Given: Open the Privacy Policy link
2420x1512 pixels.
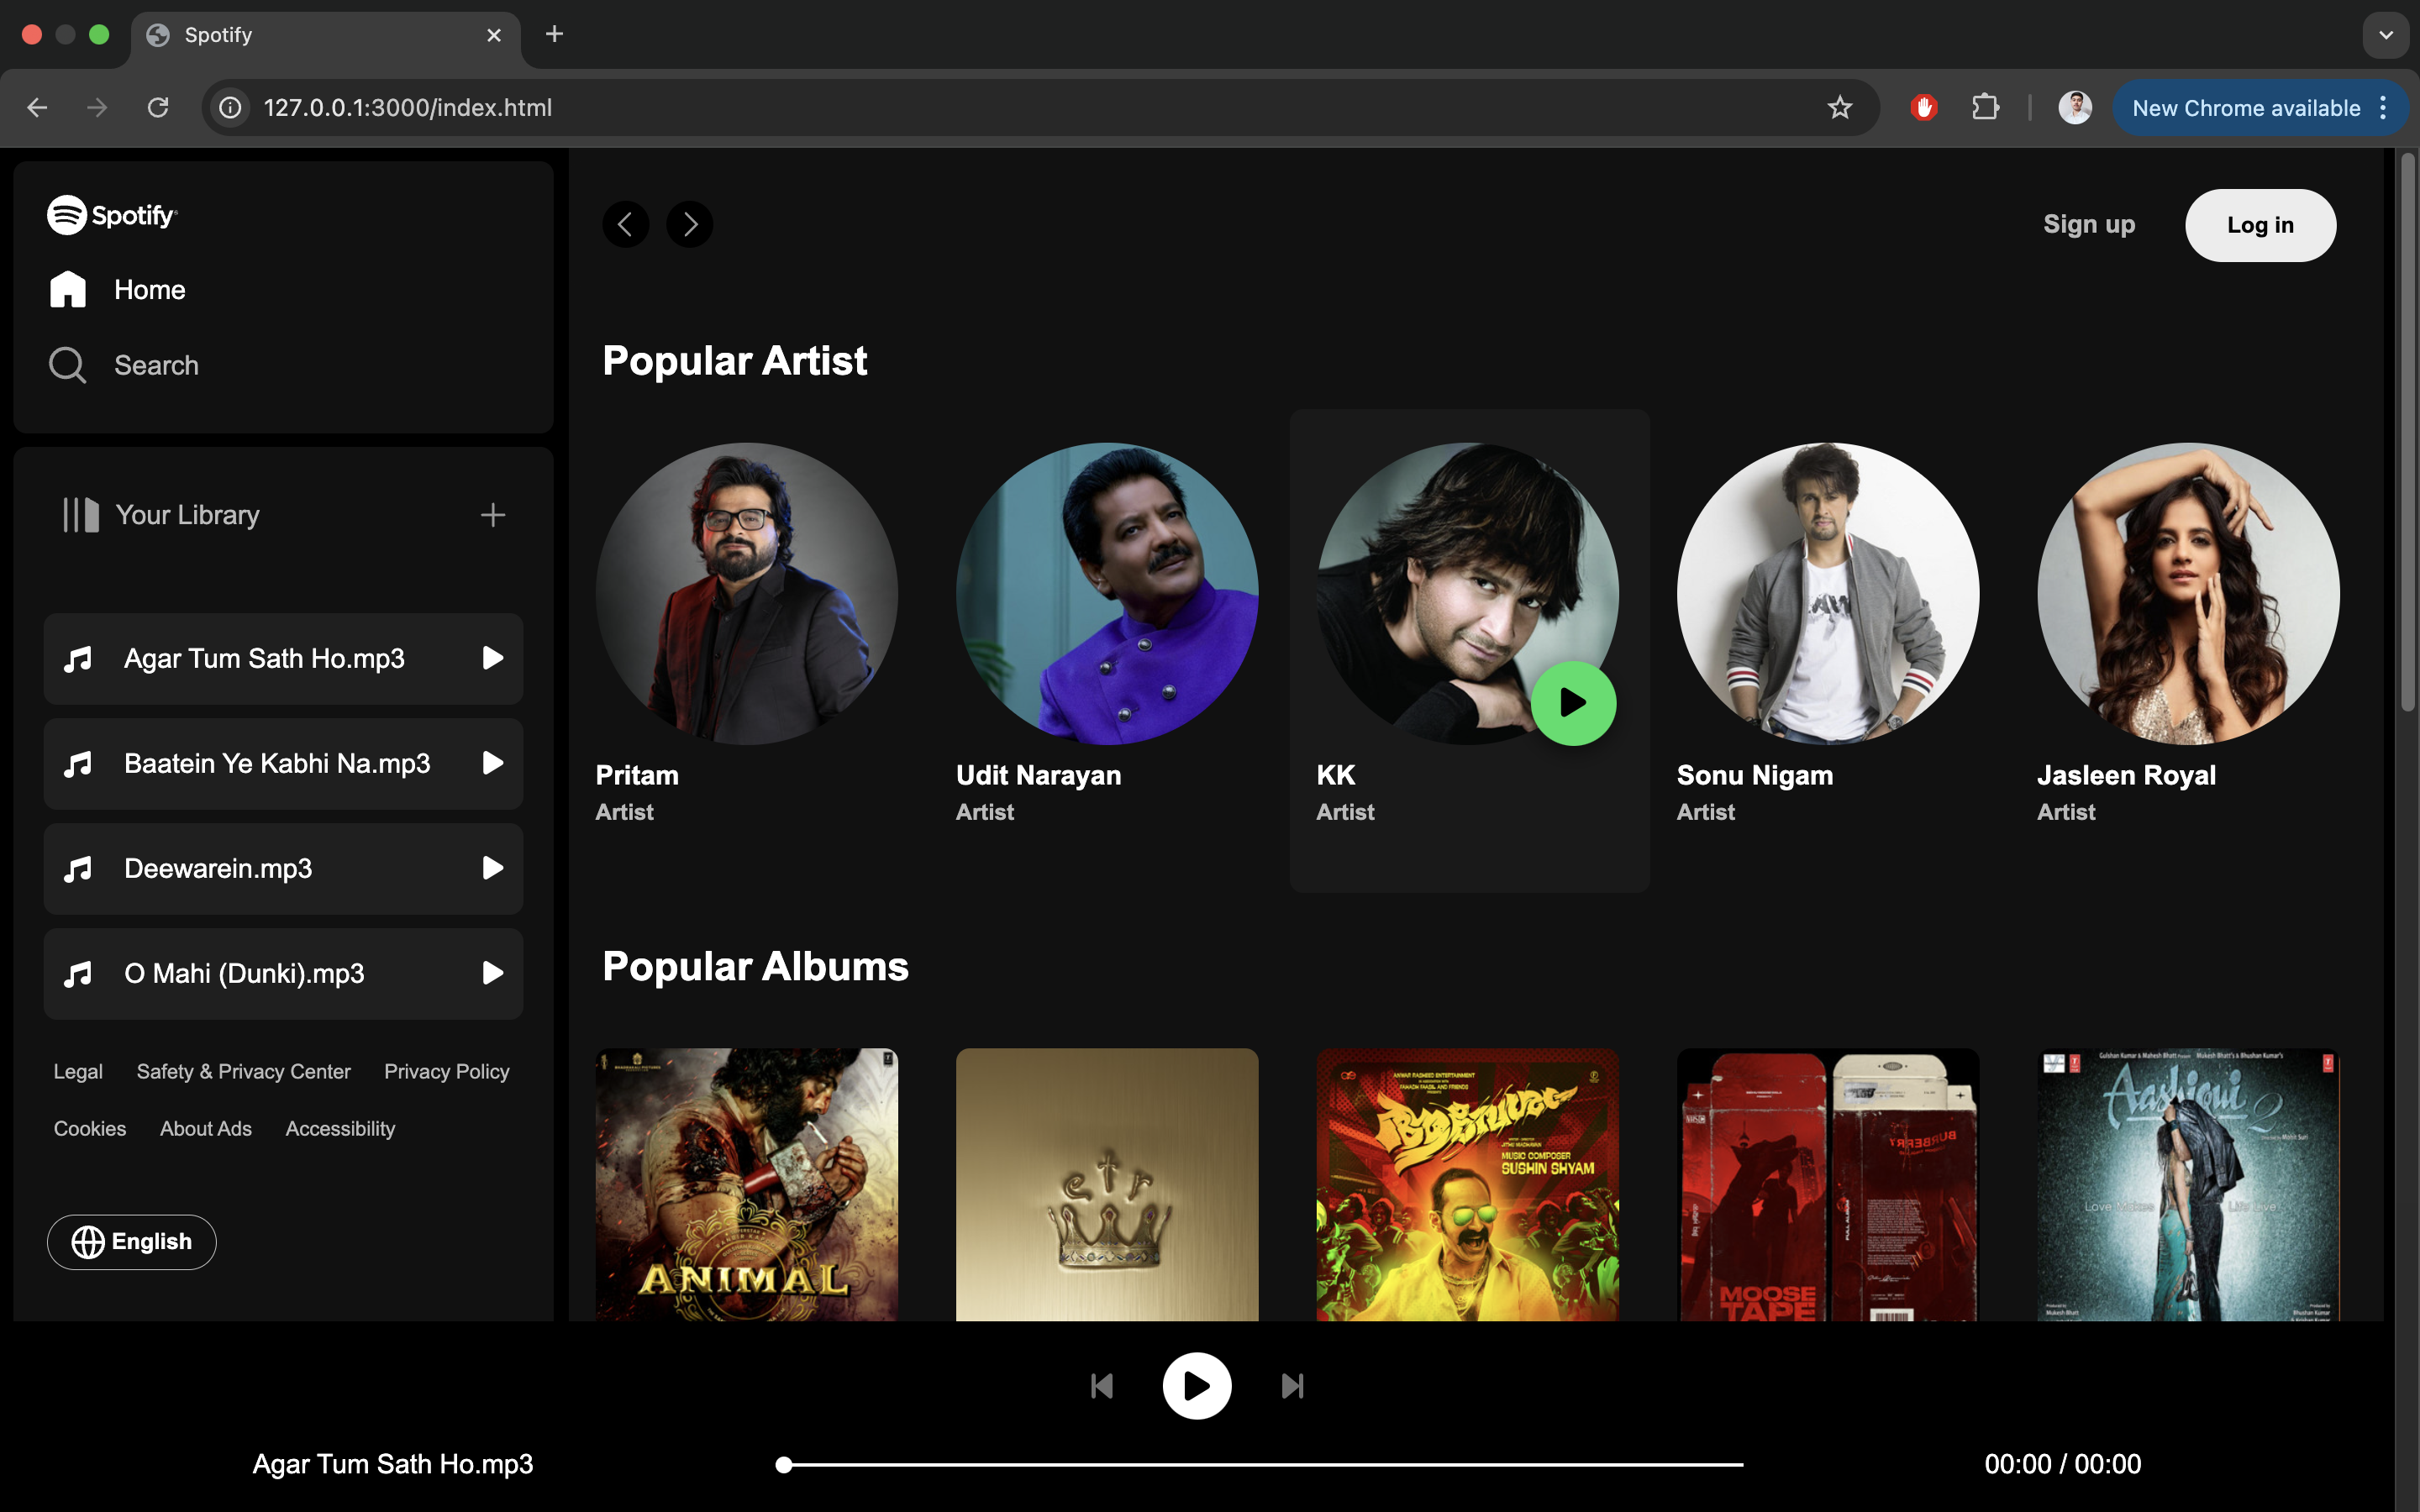Looking at the screenshot, I should 447,1071.
